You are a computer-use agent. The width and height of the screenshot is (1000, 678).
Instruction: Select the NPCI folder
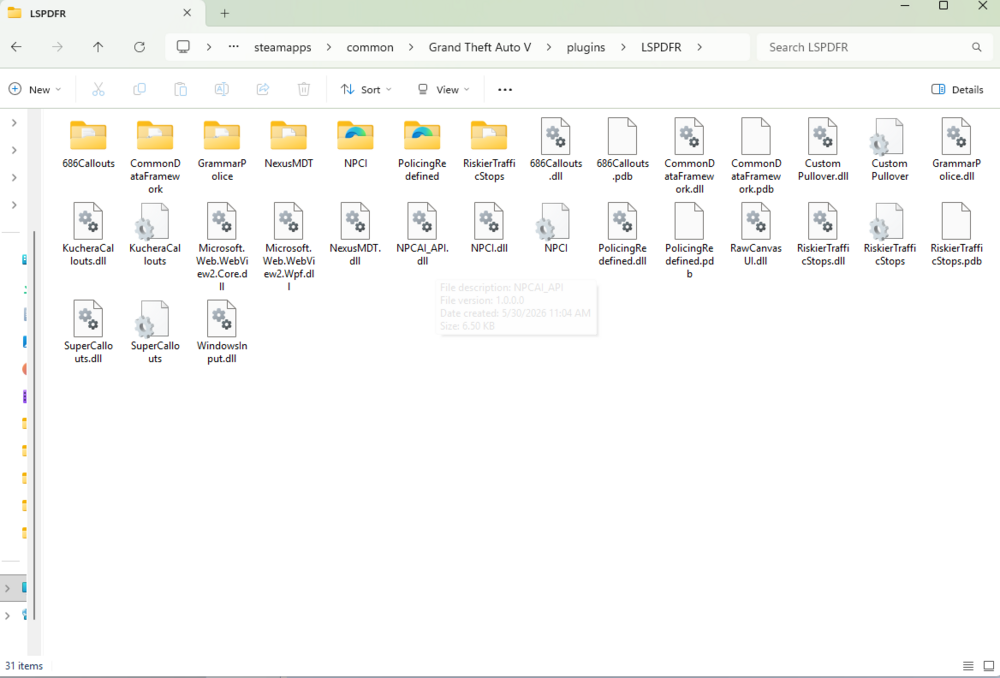click(x=355, y=144)
